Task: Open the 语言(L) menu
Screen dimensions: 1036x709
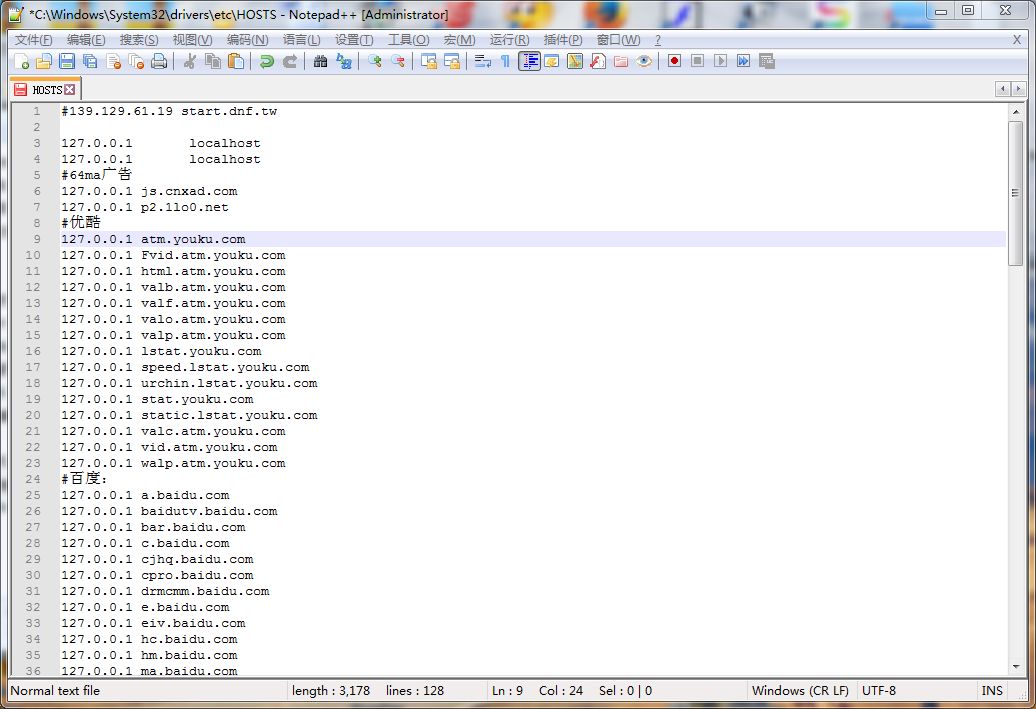Action: pos(301,40)
